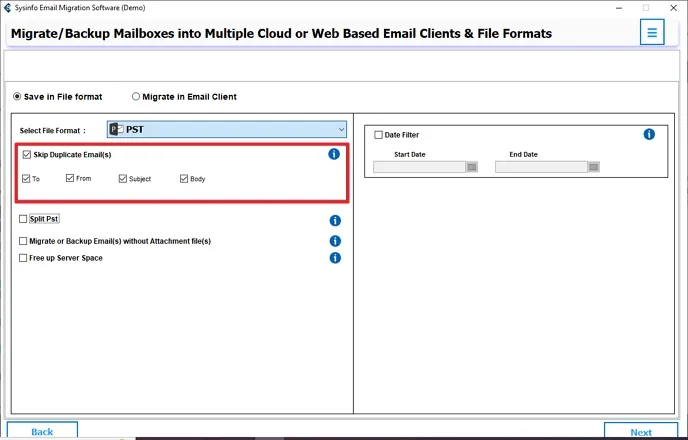Viewport: 688px width, 440px height.
Task: Close the Sysinfo Email Migration window
Action: click(x=674, y=8)
